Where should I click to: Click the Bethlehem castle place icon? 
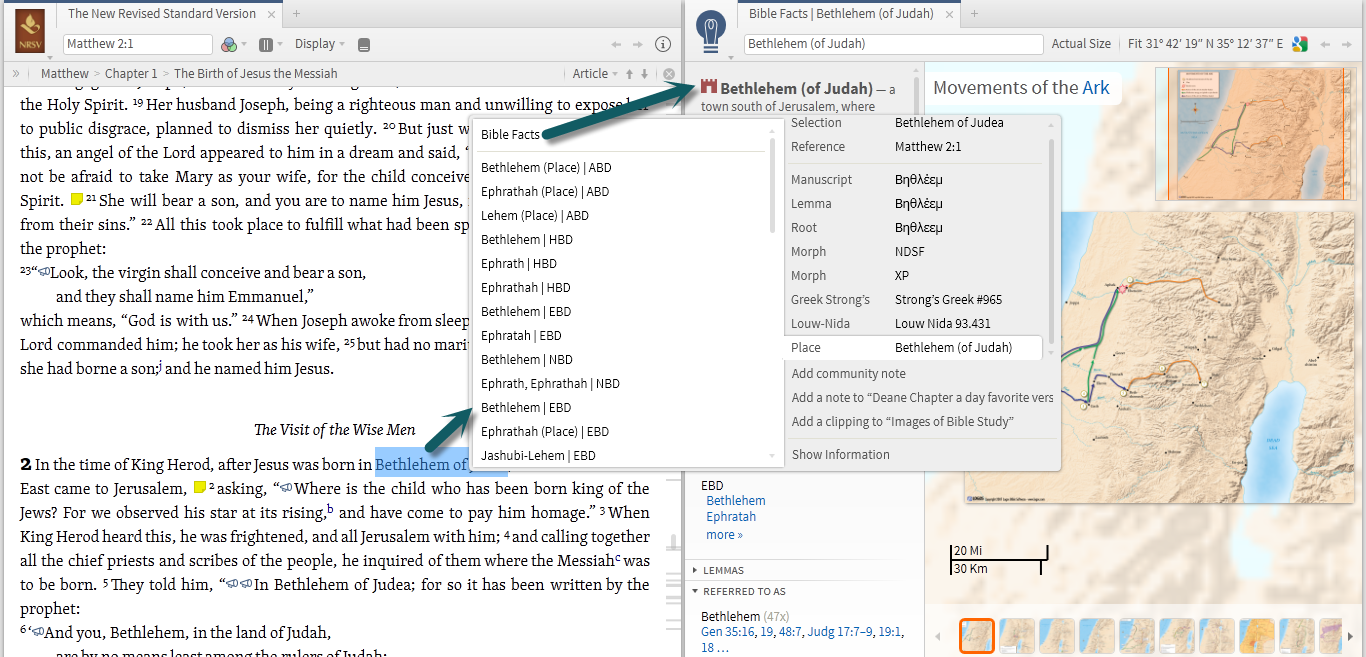(709, 87)
